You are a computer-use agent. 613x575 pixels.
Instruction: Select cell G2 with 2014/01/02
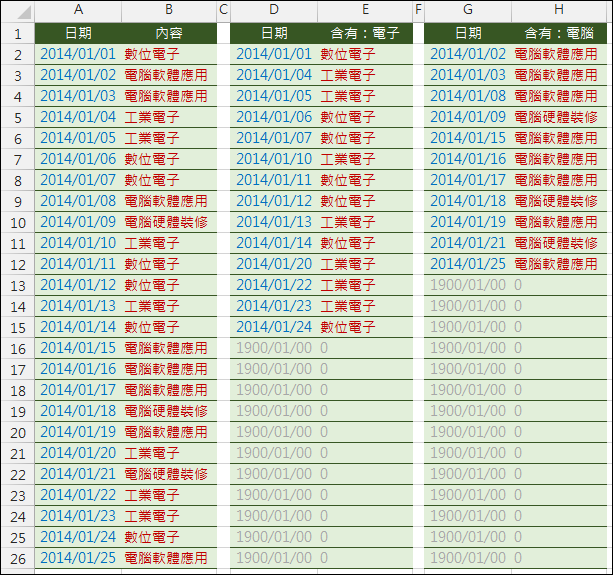pyautogui.click(x=468, y=54)
